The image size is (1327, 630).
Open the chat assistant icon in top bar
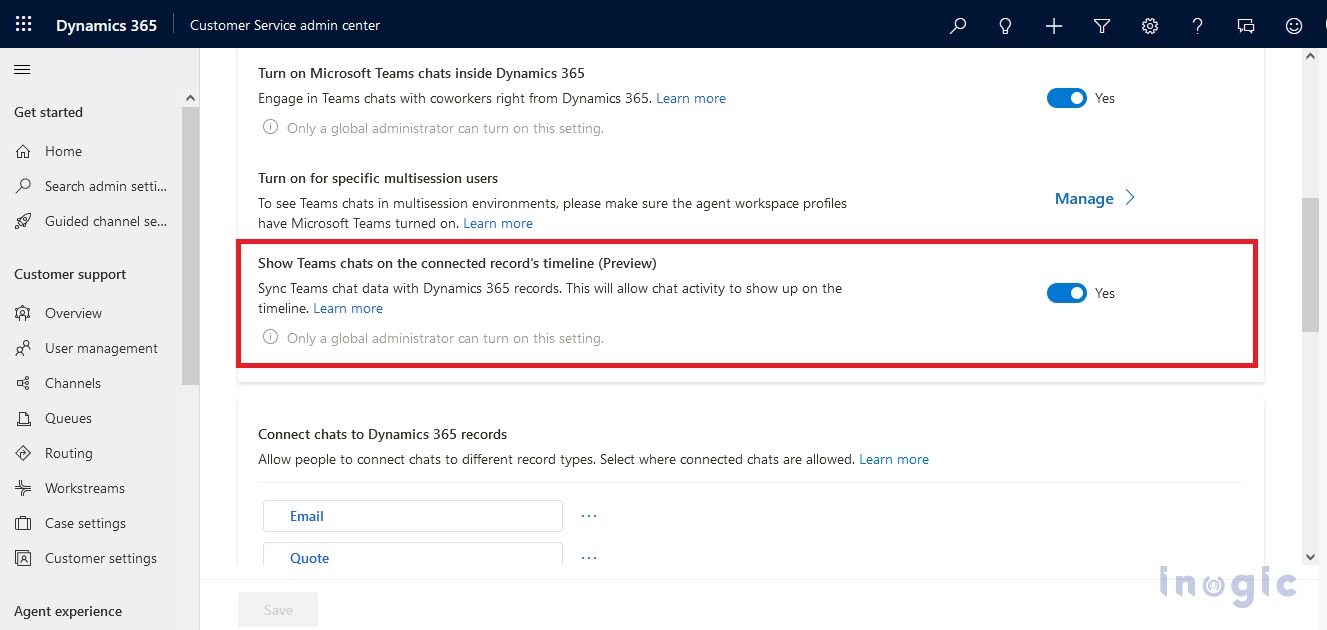(x=1246, y=26)
